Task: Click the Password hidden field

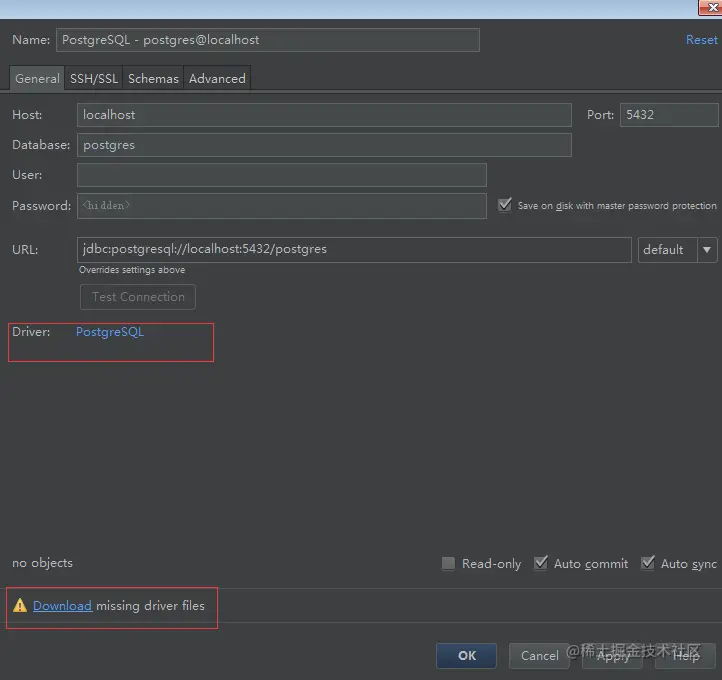Action: tap(282, 206)
